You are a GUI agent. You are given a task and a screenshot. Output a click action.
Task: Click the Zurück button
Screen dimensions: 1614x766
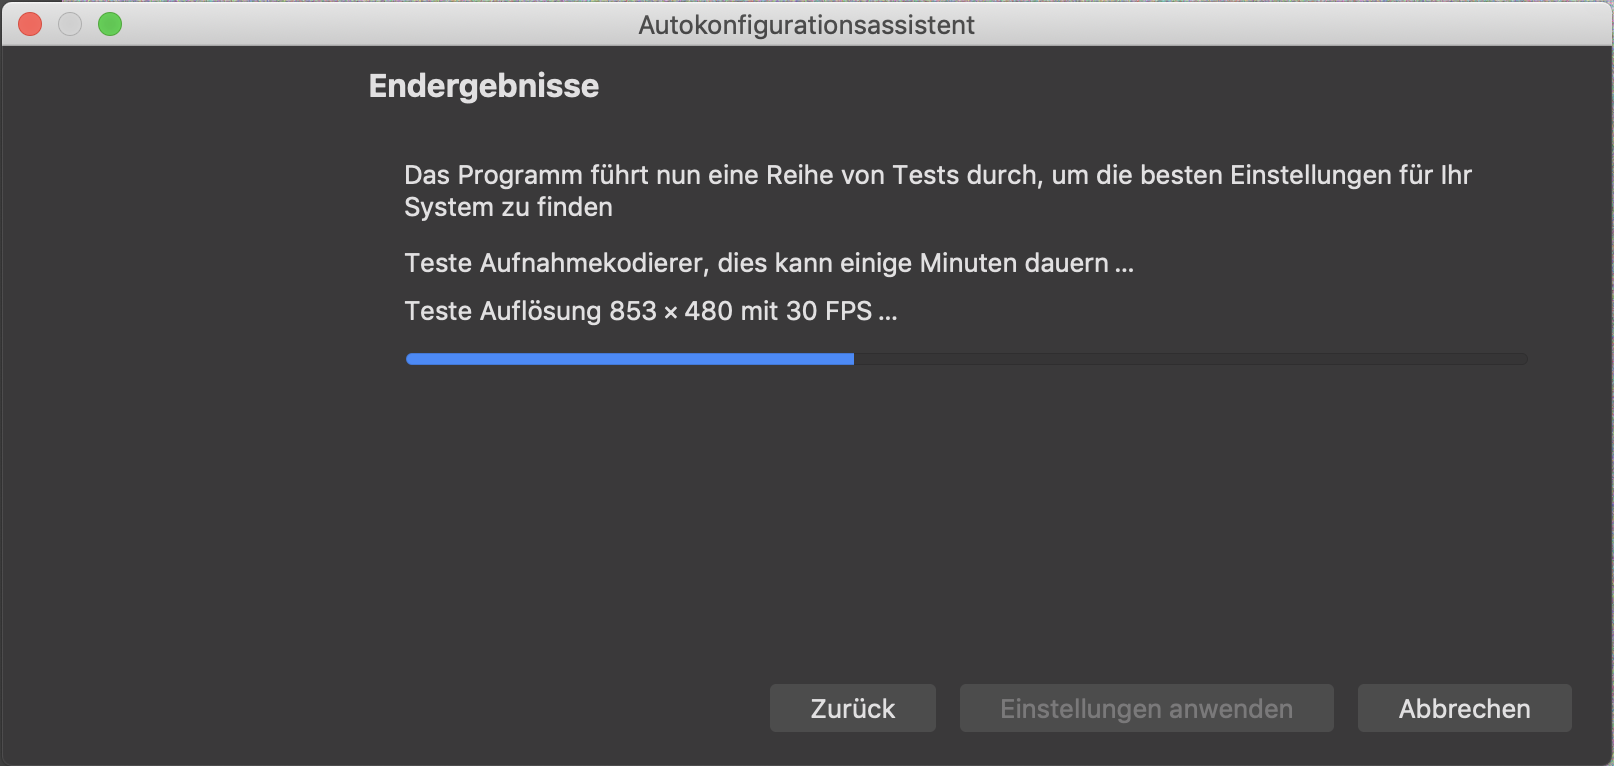click(852, 708)
